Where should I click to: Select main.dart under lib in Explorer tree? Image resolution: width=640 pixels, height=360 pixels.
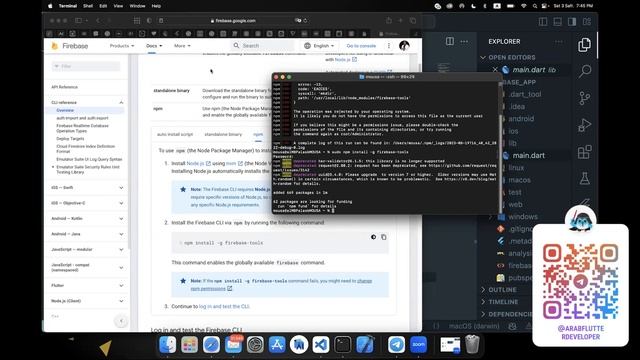pos(529,156)
